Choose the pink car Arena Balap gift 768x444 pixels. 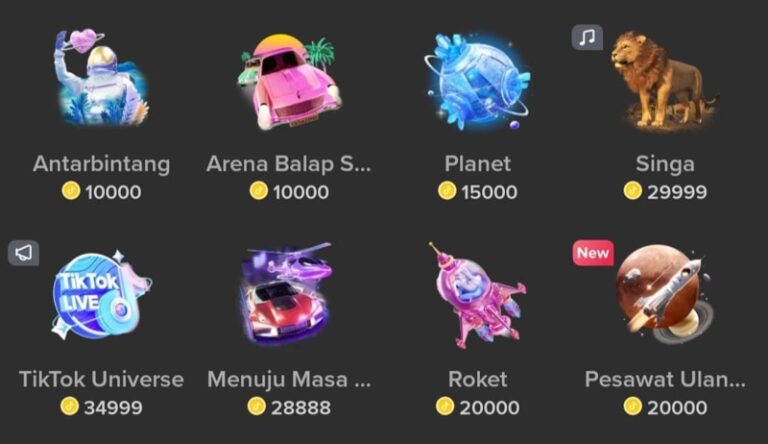click(289, 82)
